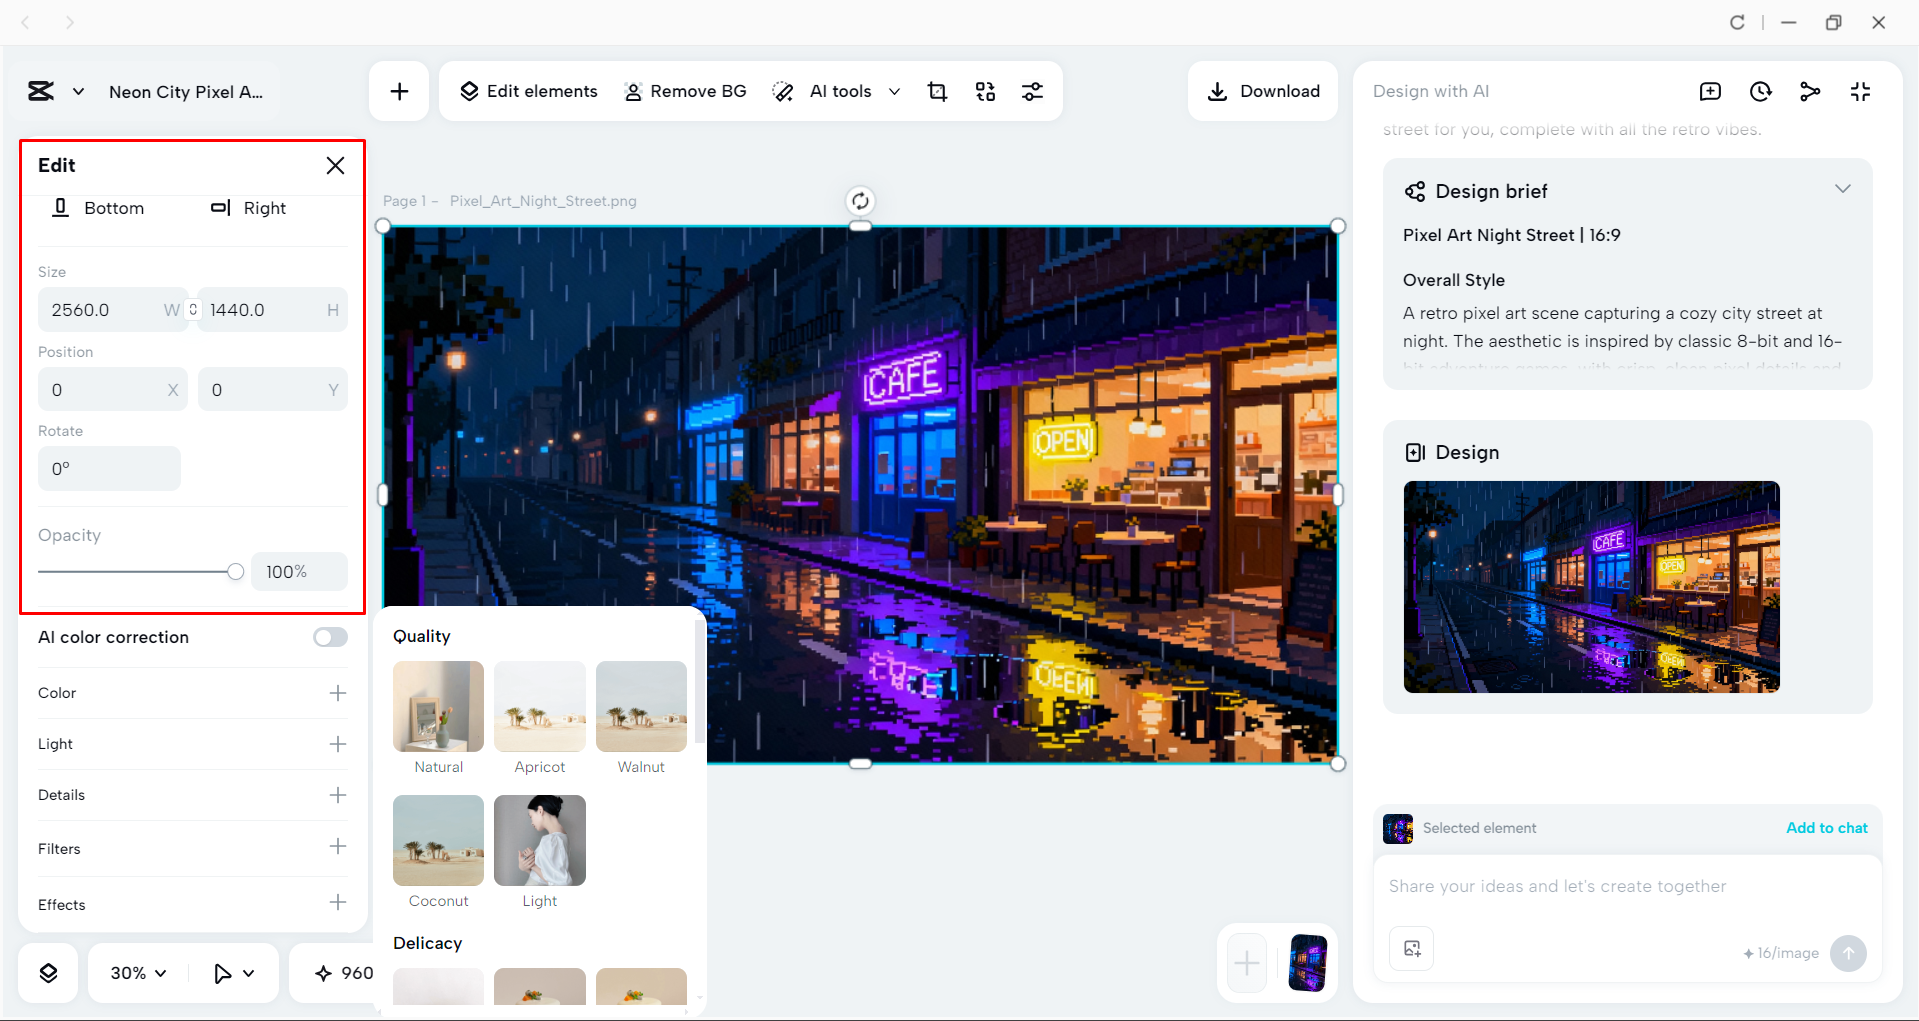Click the Download button

tap(1263, 91)
